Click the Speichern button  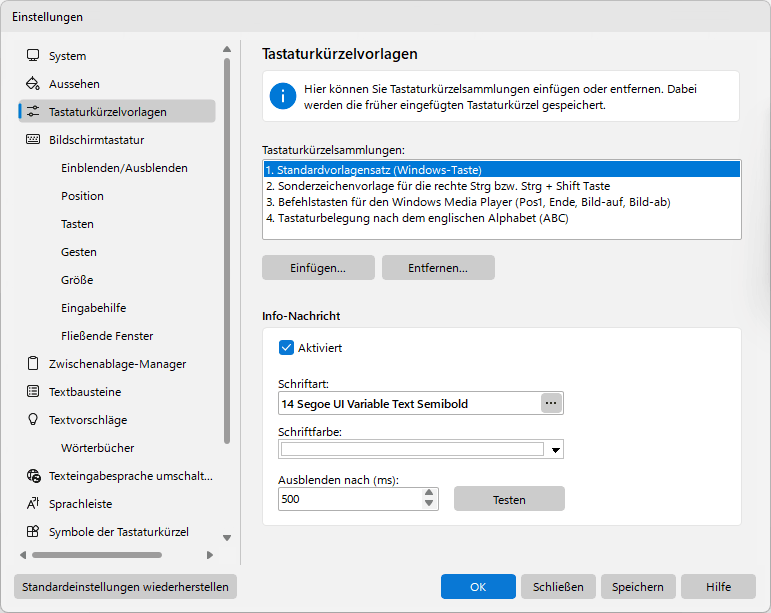pos(638,586)
